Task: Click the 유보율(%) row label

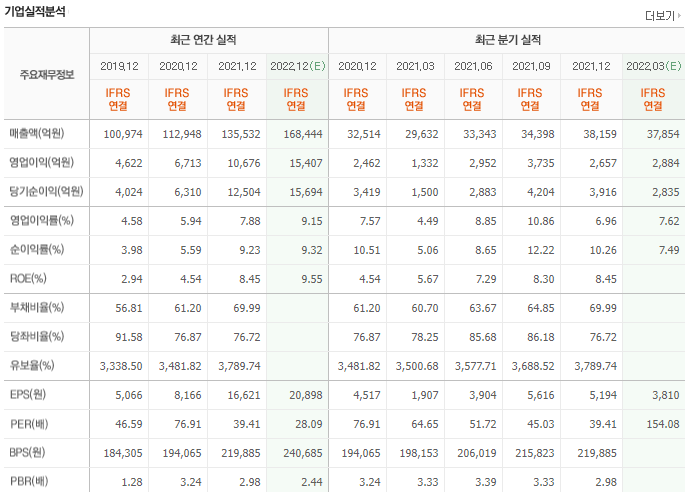Action: (x=32, y=365)
